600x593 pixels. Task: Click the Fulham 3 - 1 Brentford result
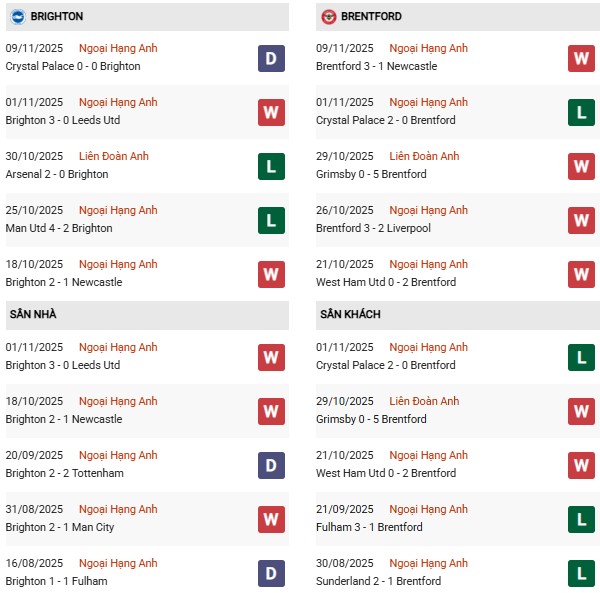[x=369, y=527]
